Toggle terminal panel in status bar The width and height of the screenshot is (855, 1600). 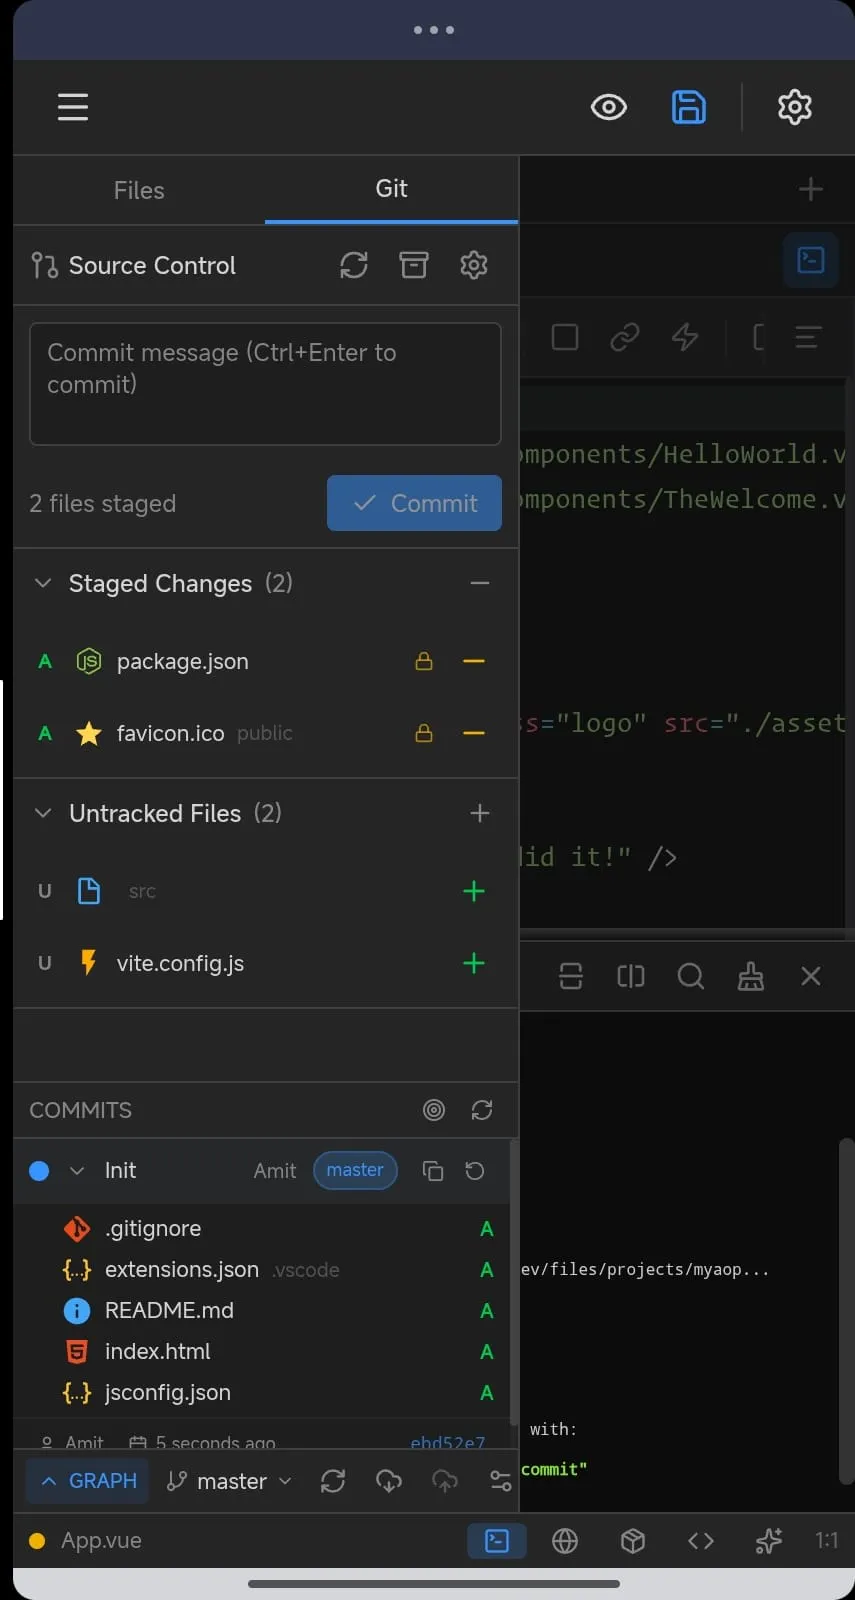point(497,1541)
